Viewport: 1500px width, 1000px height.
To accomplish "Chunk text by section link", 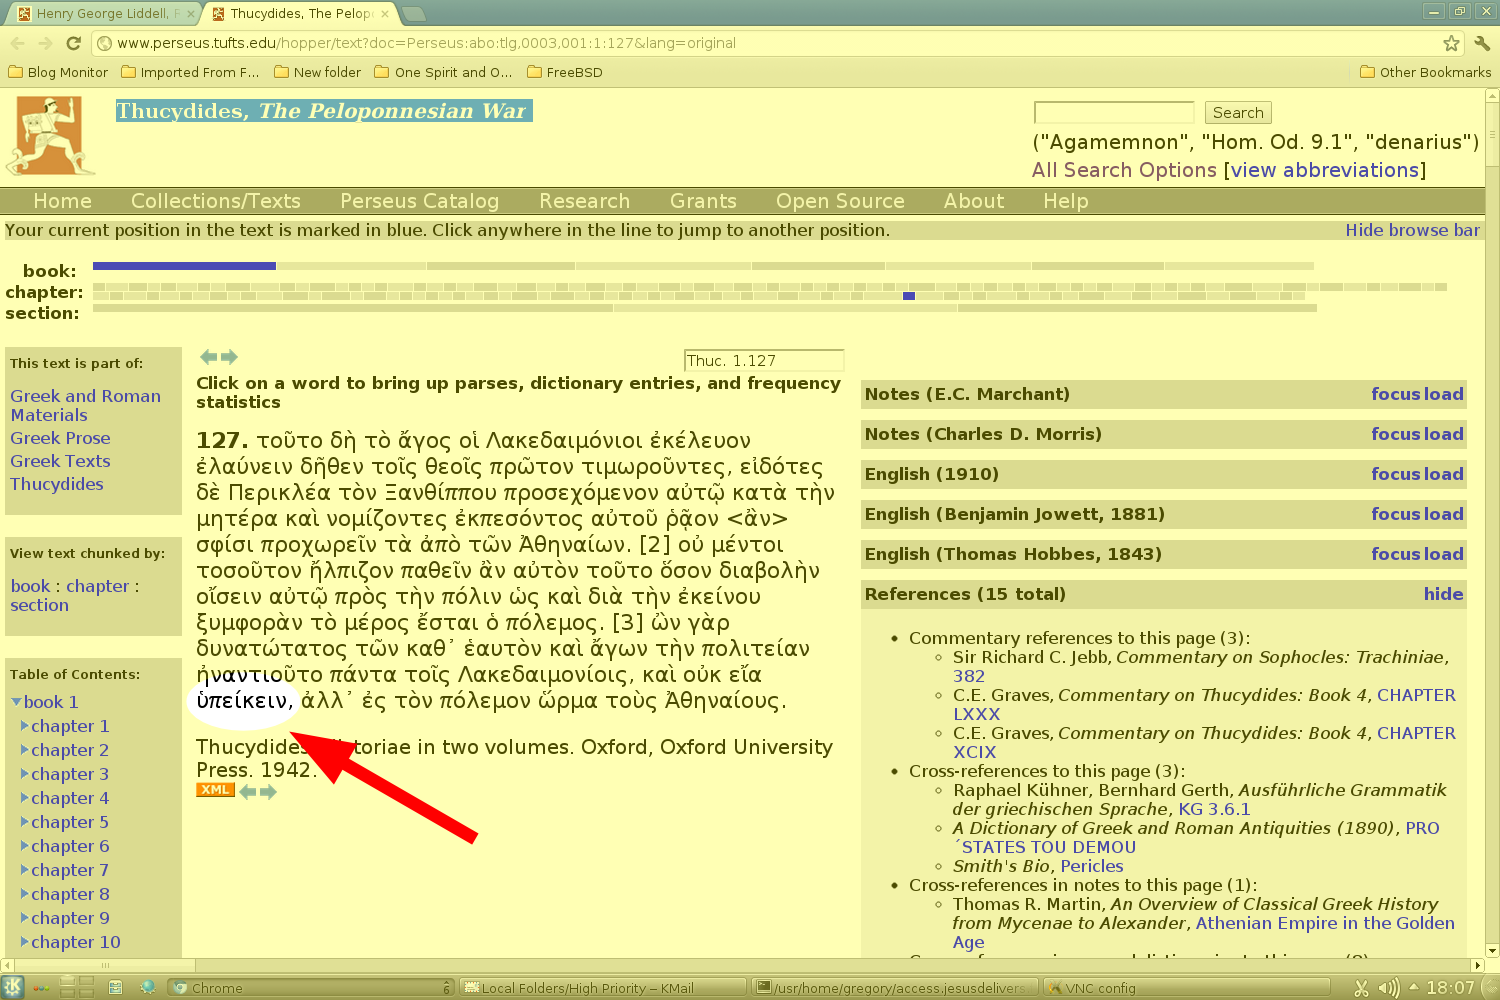I will 40,605.
